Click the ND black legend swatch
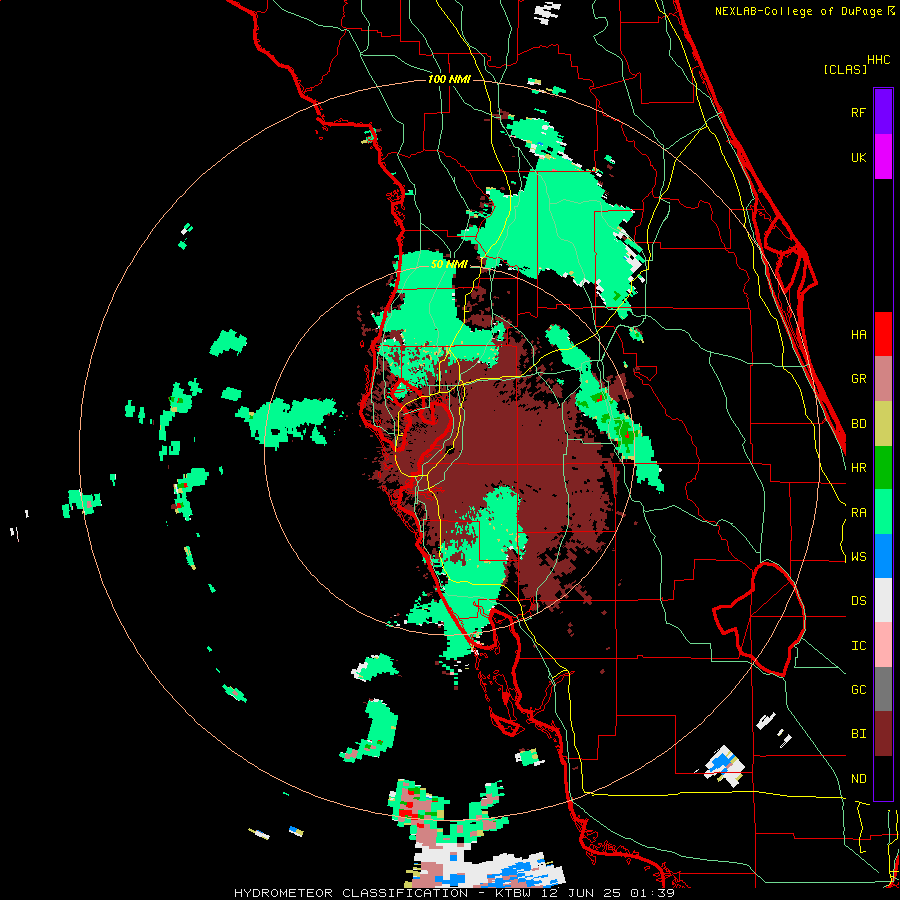Image resolution: width=900 pixels, height=900 pixels. 883,778
